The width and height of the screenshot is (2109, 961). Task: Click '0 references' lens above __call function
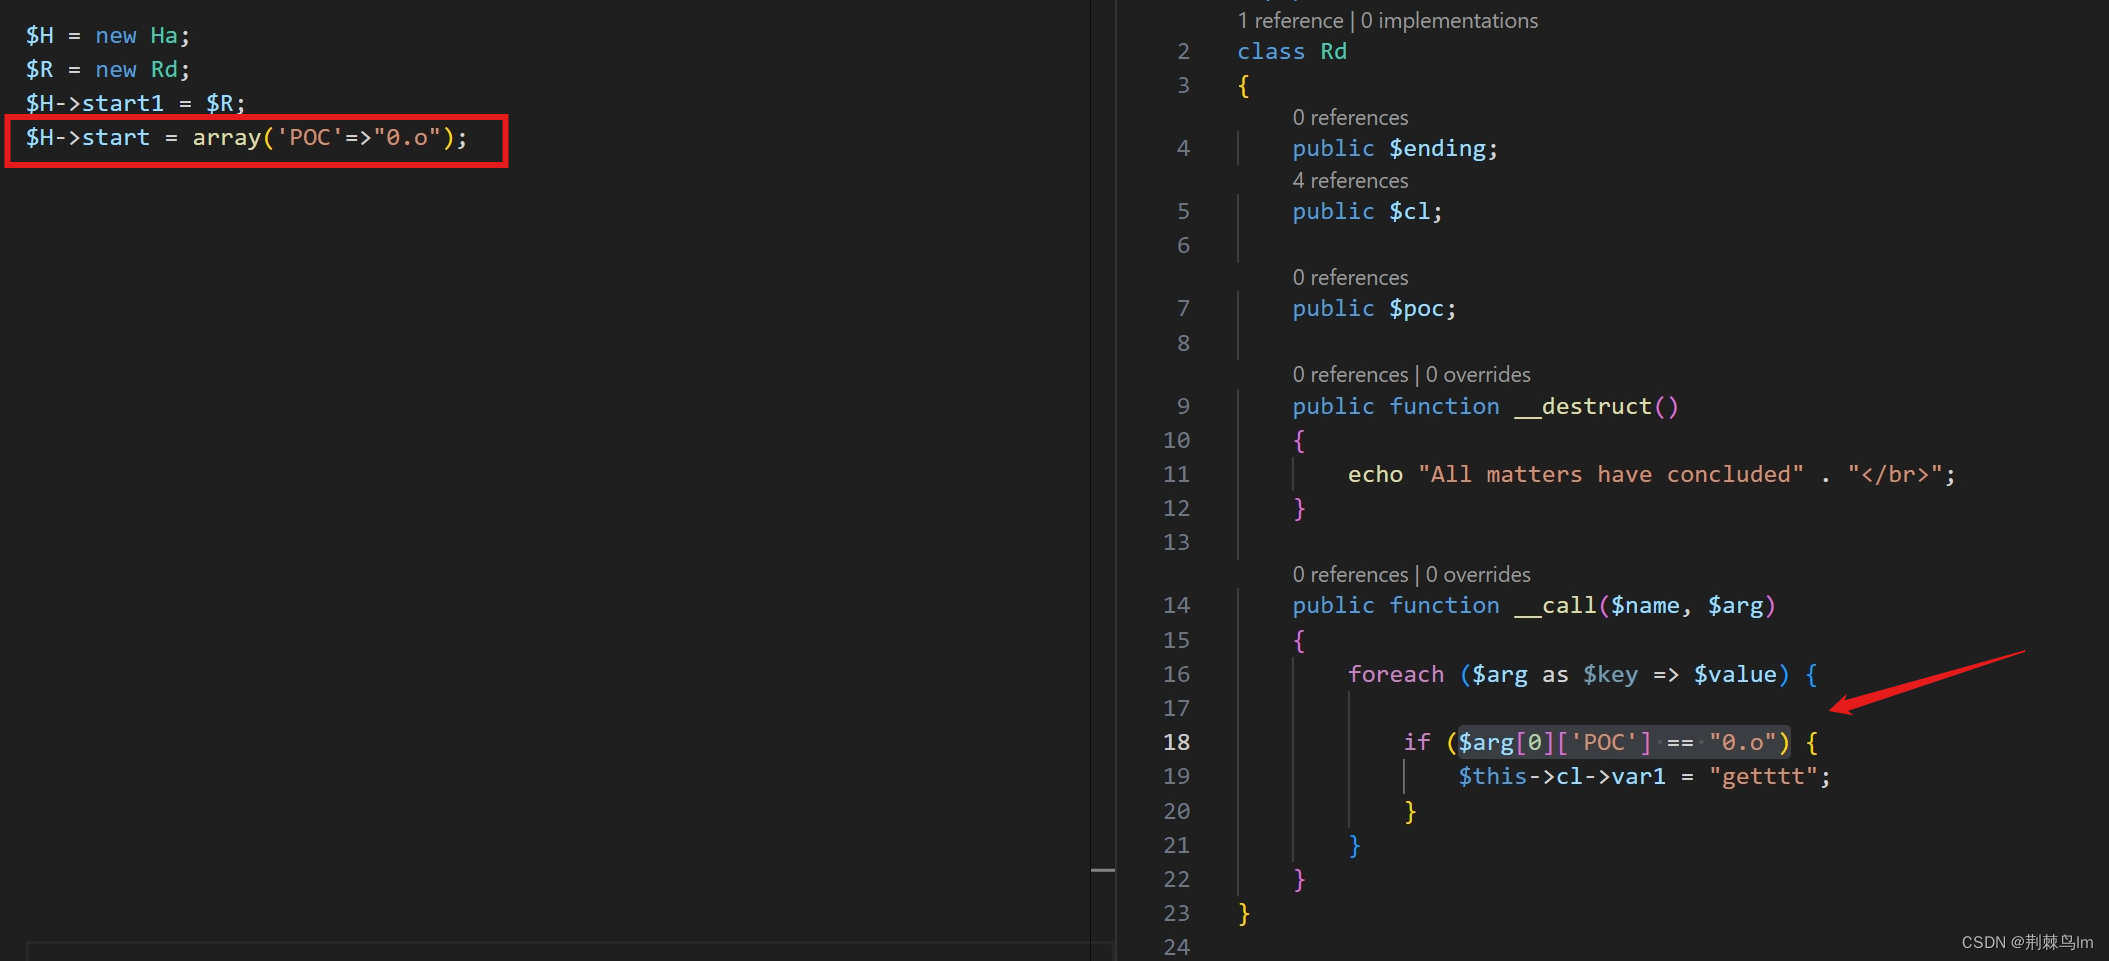(x=1350, y=574)
